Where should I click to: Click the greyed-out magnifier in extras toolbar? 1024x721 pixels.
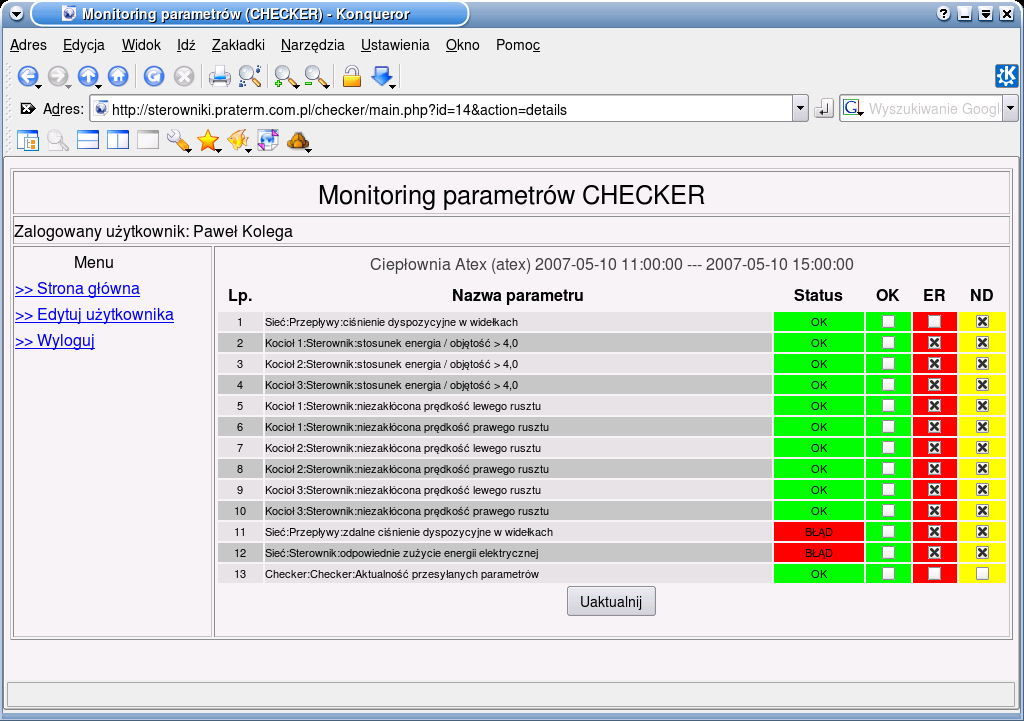coord(58,140)
